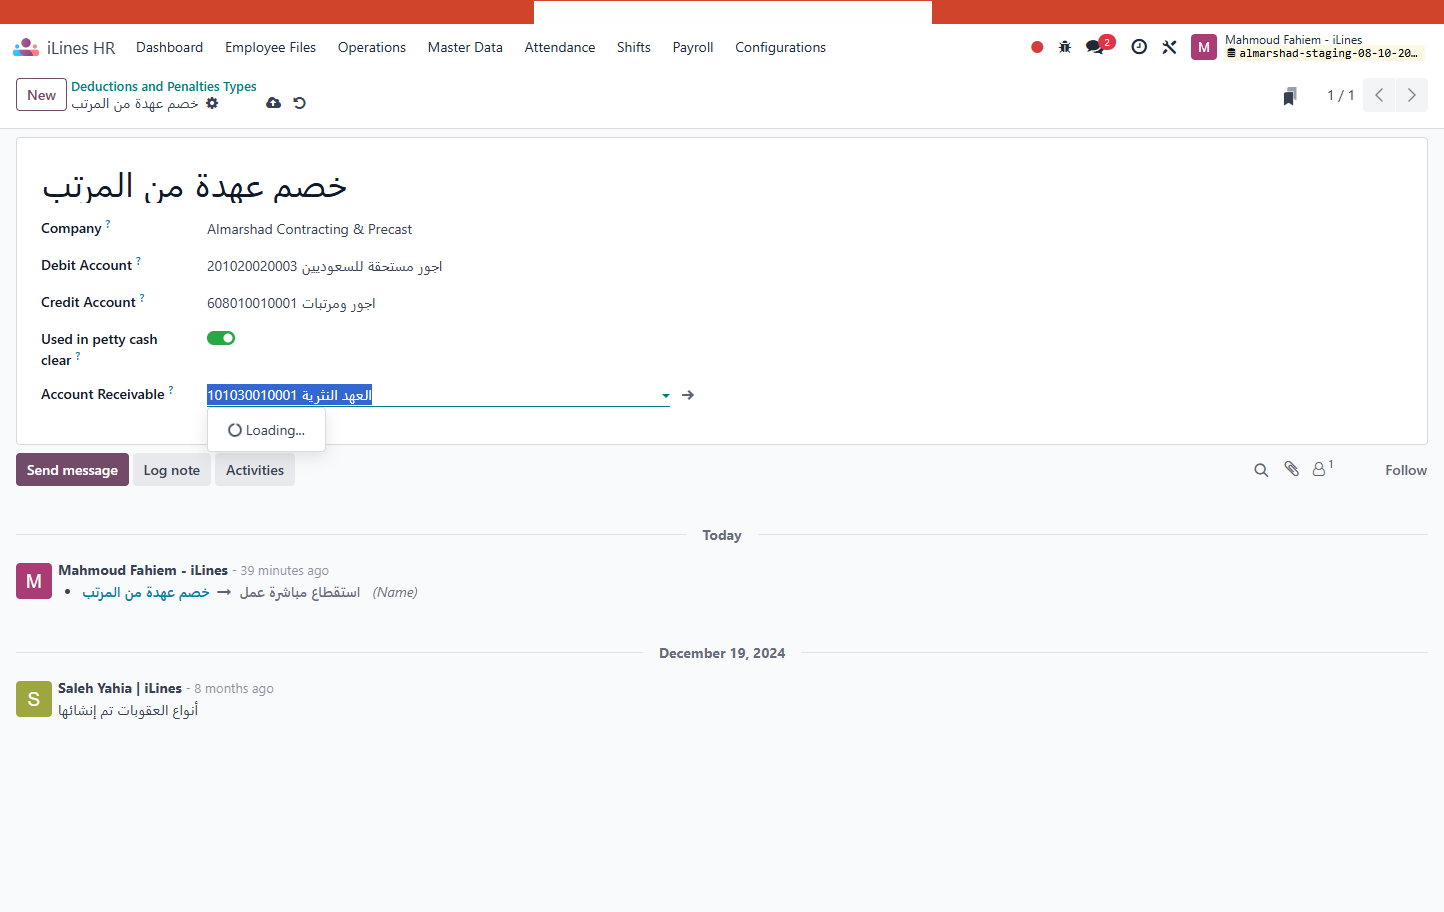
Task: Attach files with the paperclip icon
Action: pyautogui.click(x=1292, y=469)
